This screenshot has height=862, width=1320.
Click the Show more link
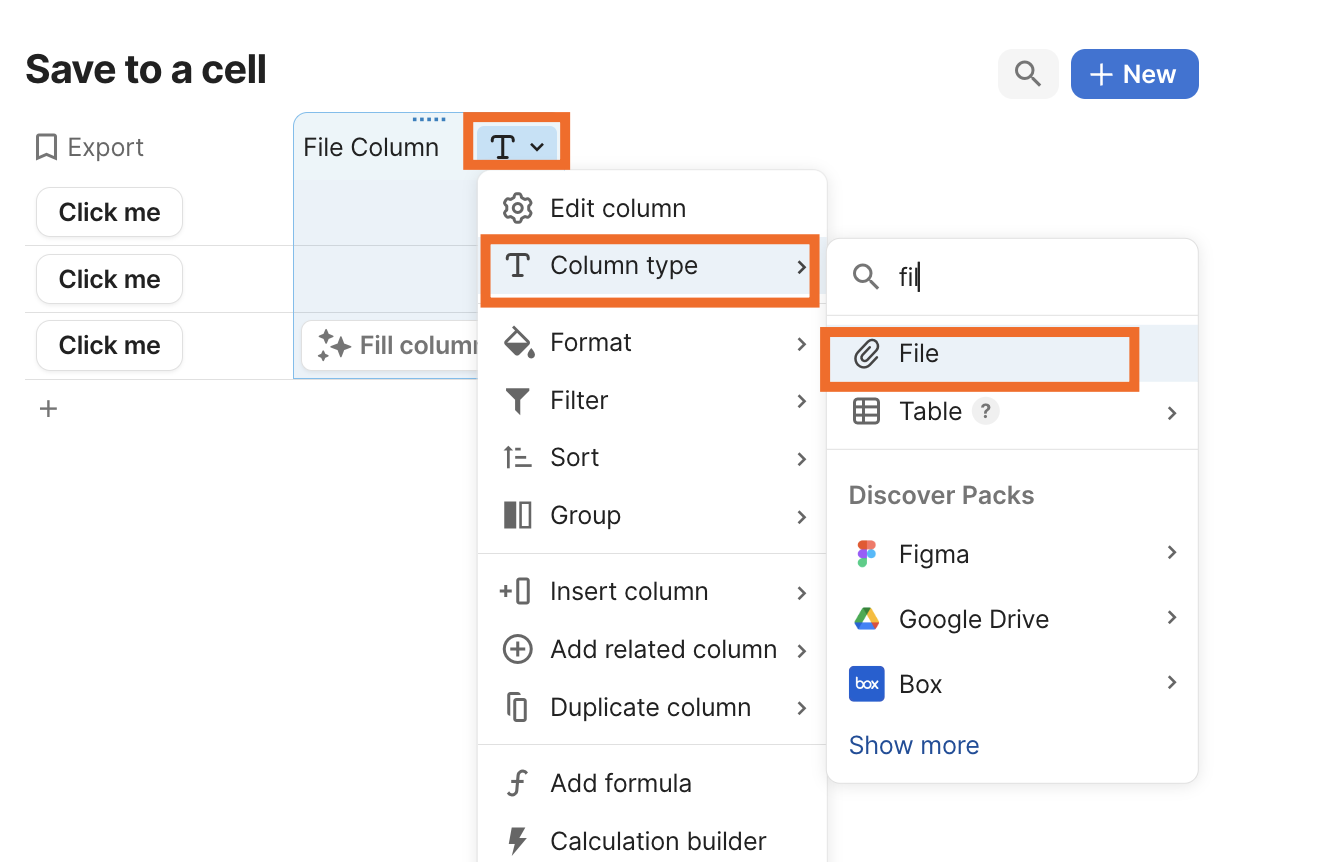(914, 745)
